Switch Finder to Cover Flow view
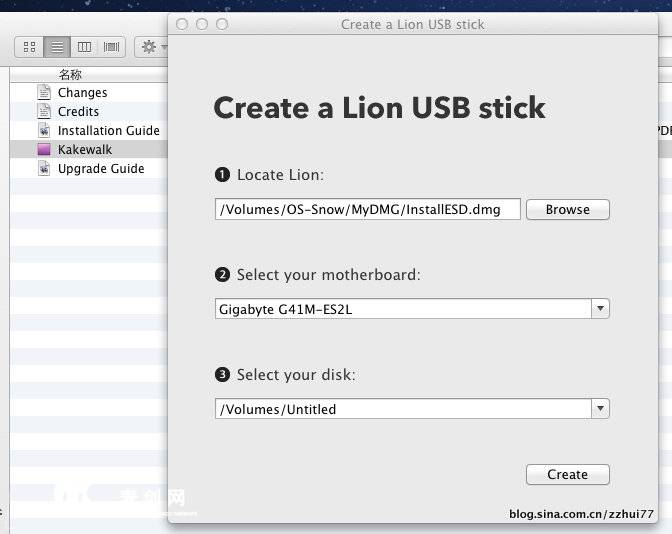The width and height of the screenshot is (672, 534). coord(111,47)
